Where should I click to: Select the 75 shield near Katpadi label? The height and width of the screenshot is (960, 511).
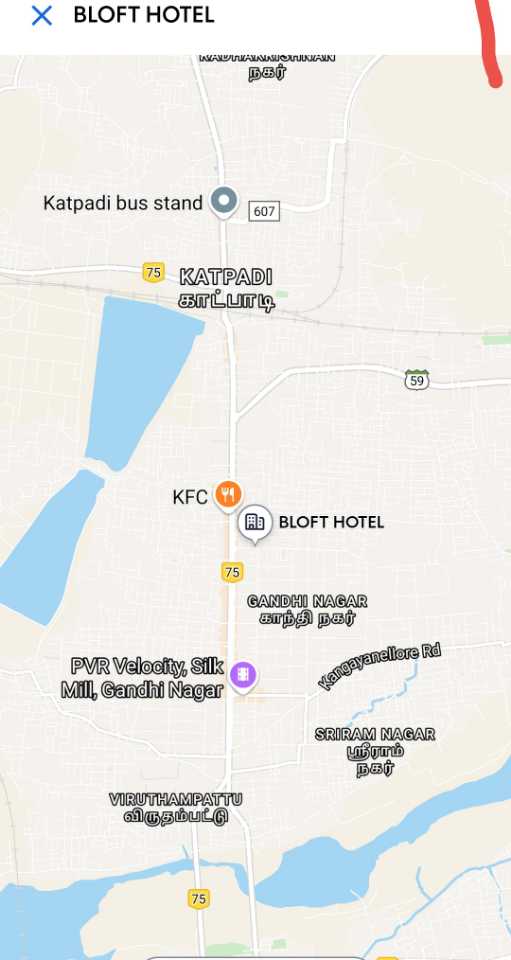154,272
